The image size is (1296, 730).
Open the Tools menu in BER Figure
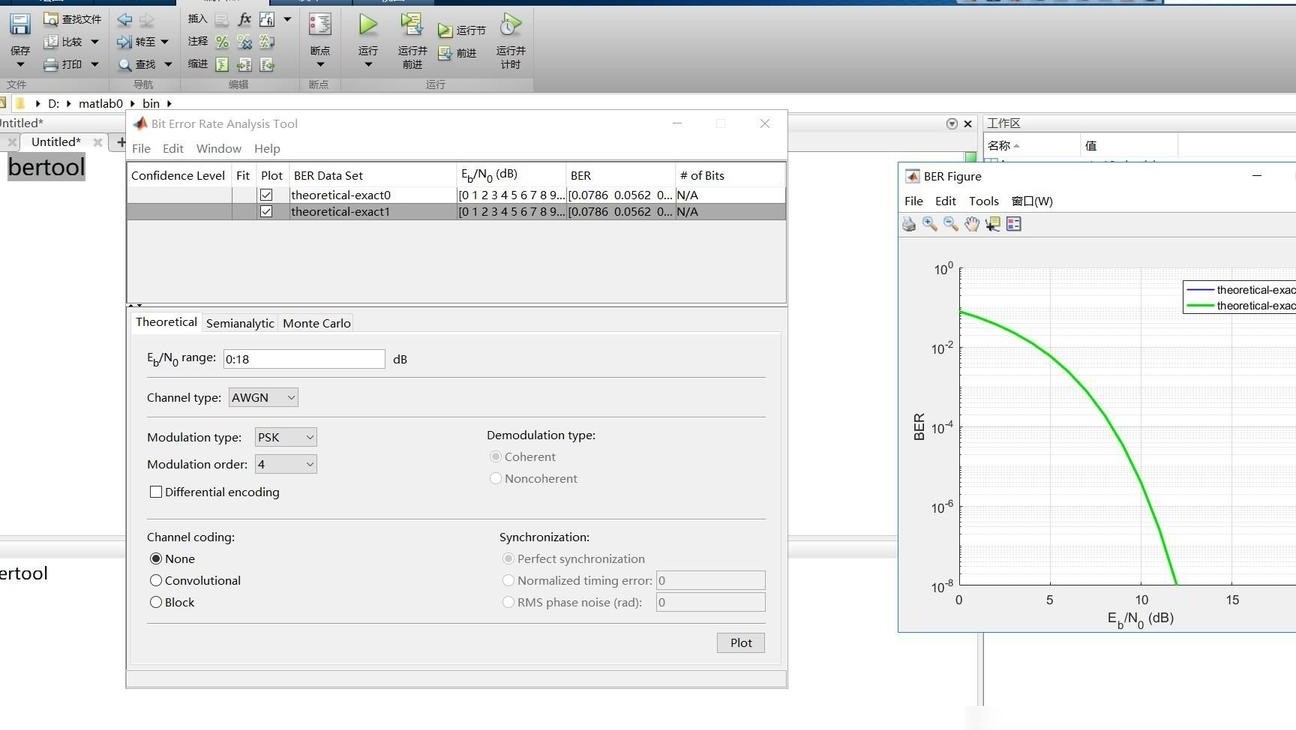[984, 201]
